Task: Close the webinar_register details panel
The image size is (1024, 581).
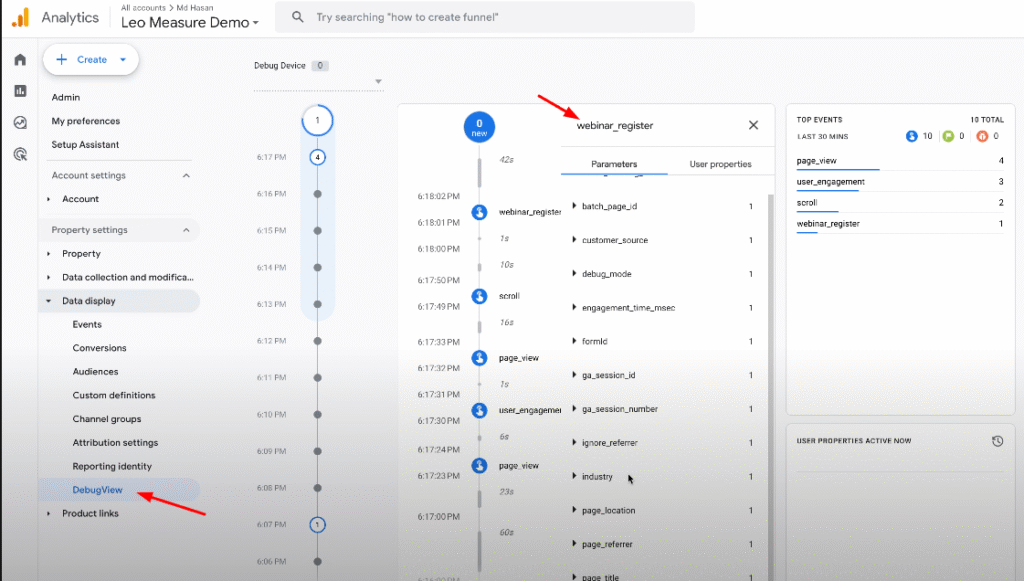Action: tap(753, 125)
